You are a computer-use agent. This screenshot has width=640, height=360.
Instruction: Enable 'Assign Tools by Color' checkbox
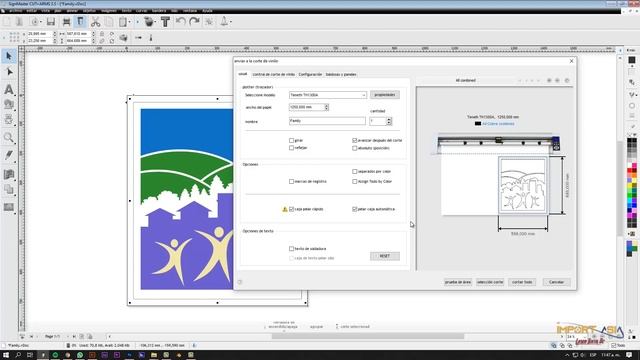click(x=355, y=181)
